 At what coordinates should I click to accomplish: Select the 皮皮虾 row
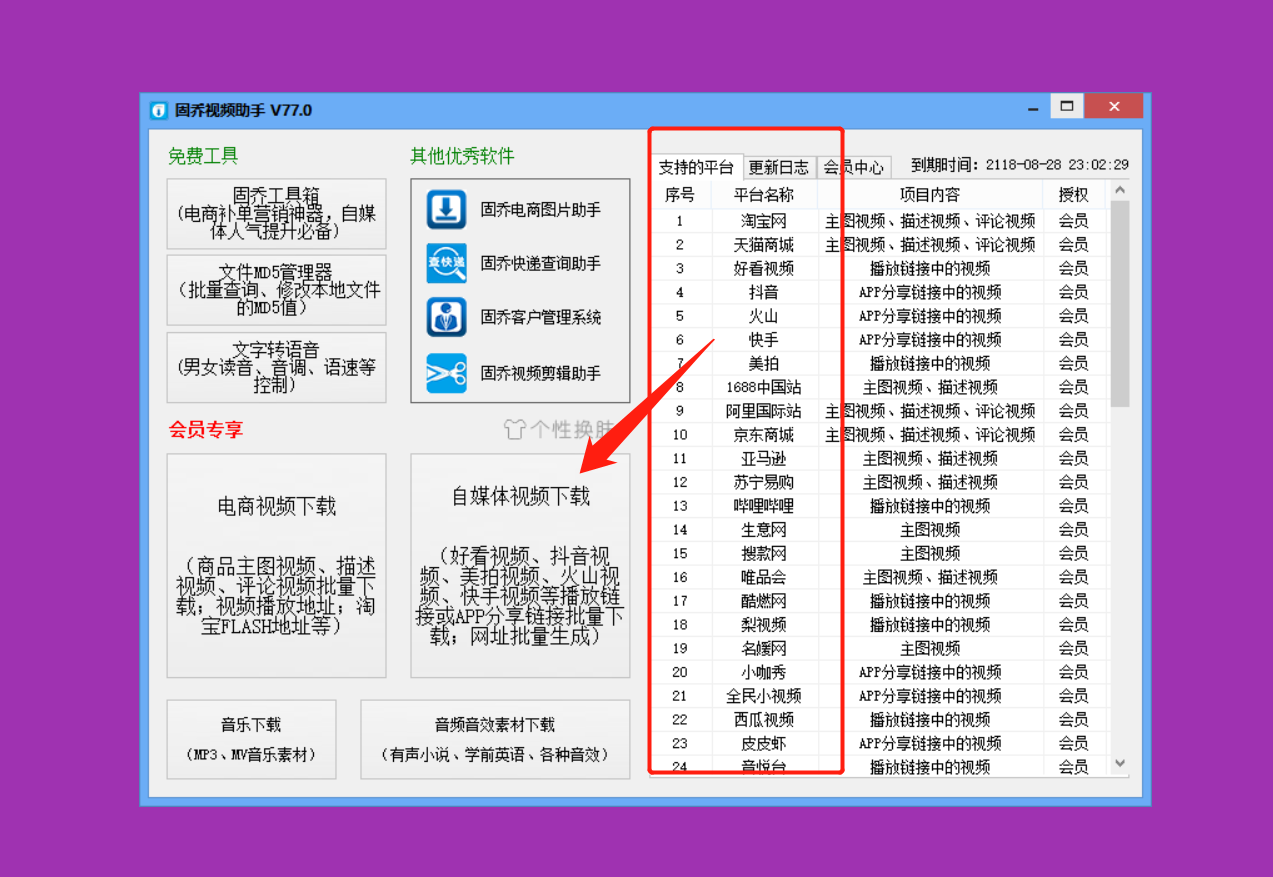click(879, 743)
